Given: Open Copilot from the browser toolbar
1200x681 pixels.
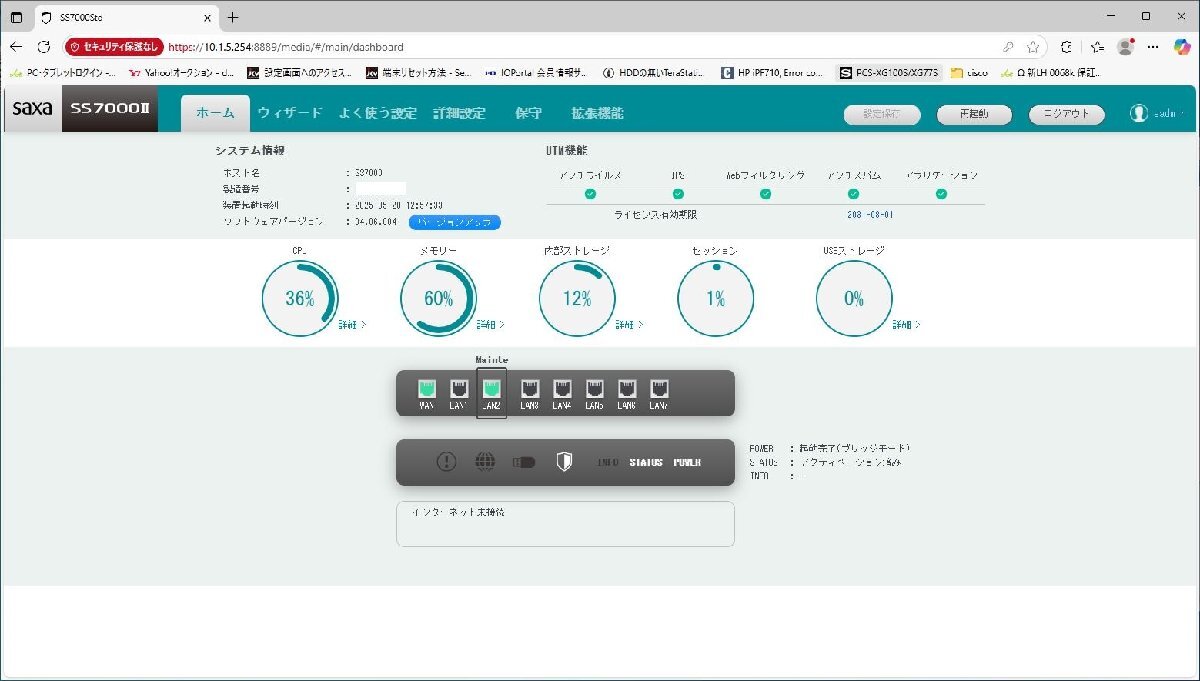Looking at the screenshot, I should tap(1182, 46).
